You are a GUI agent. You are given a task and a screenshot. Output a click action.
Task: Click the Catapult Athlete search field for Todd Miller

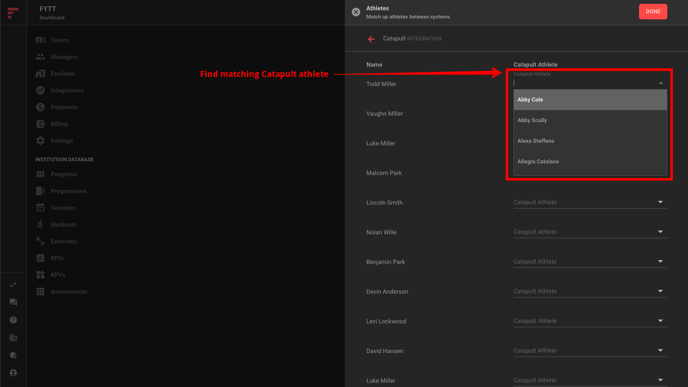coord(584,83)
